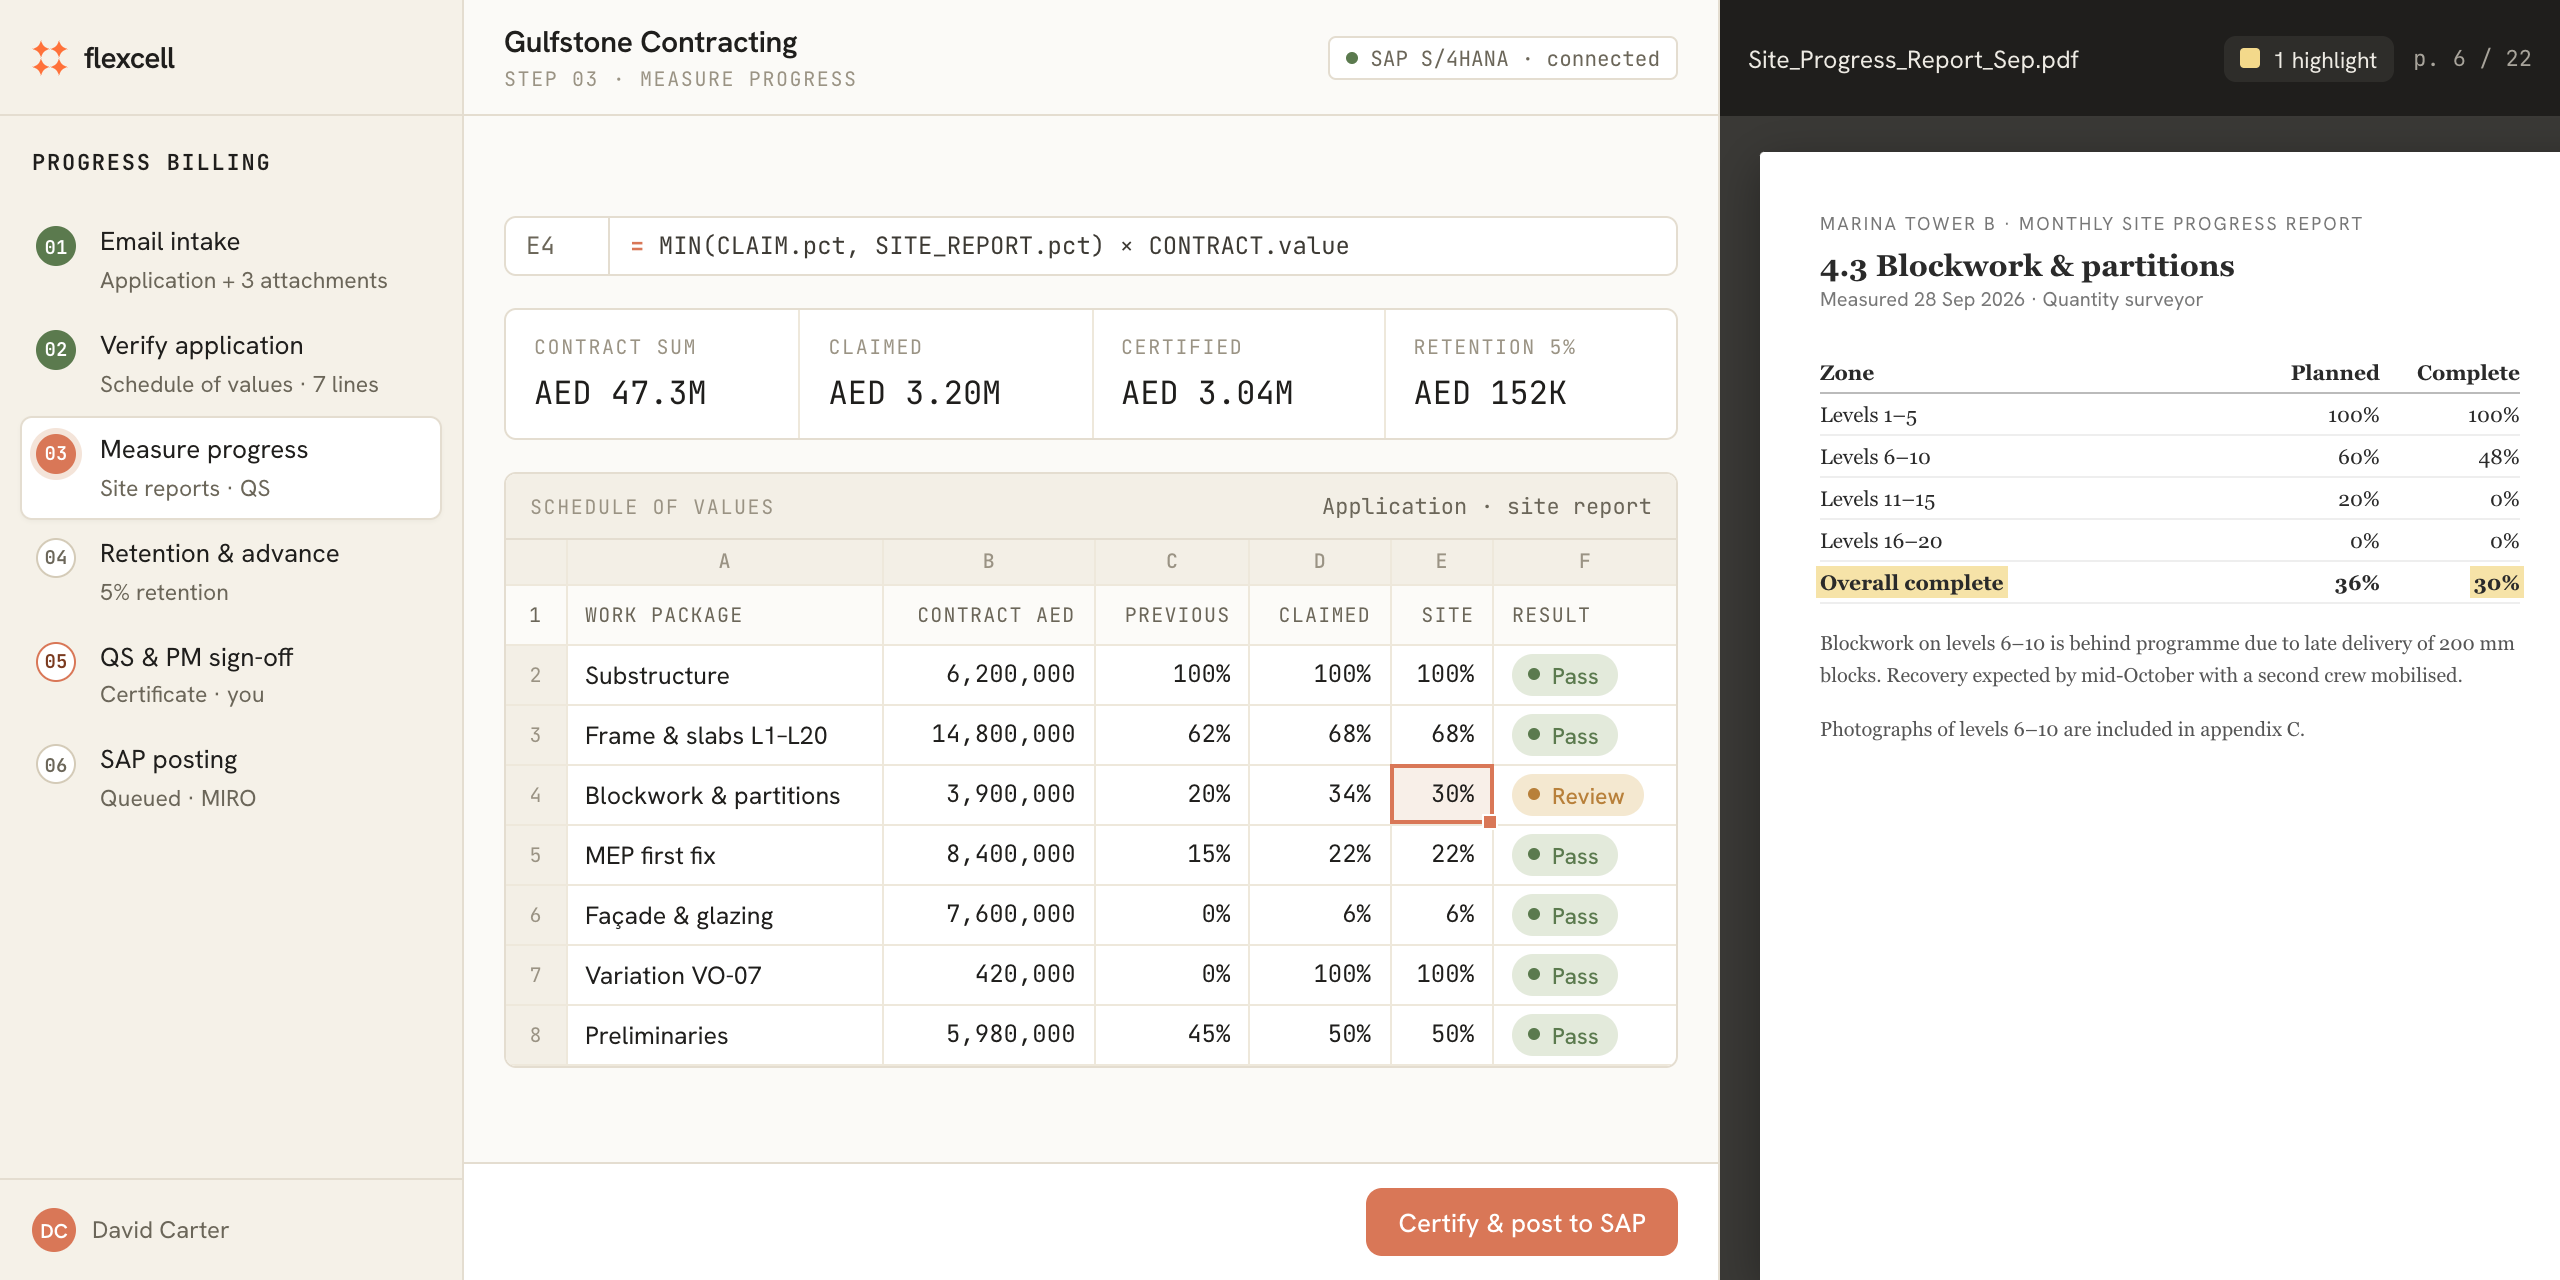
Task: Select row 4 header
Action: point(536,795)
